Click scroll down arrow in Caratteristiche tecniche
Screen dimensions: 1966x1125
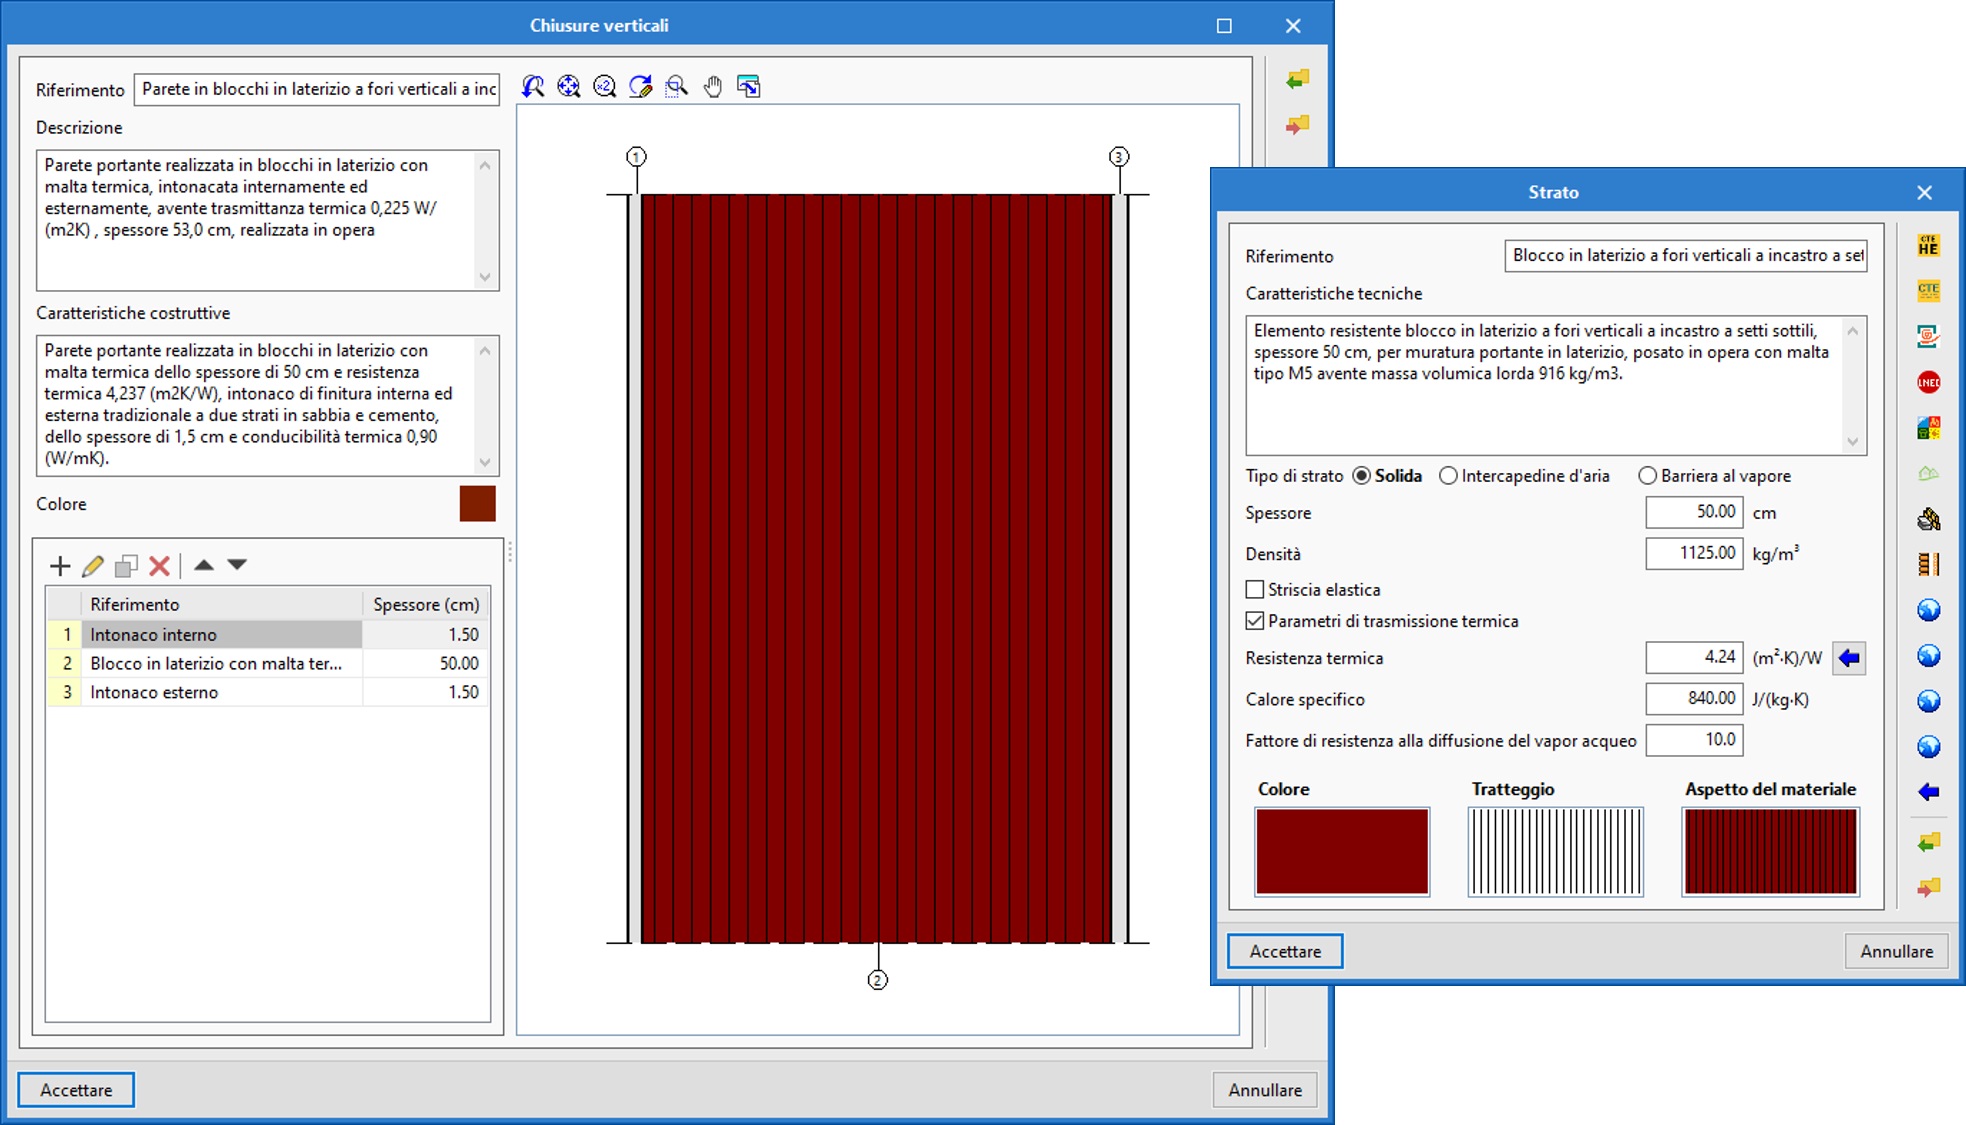point(1853,442)
